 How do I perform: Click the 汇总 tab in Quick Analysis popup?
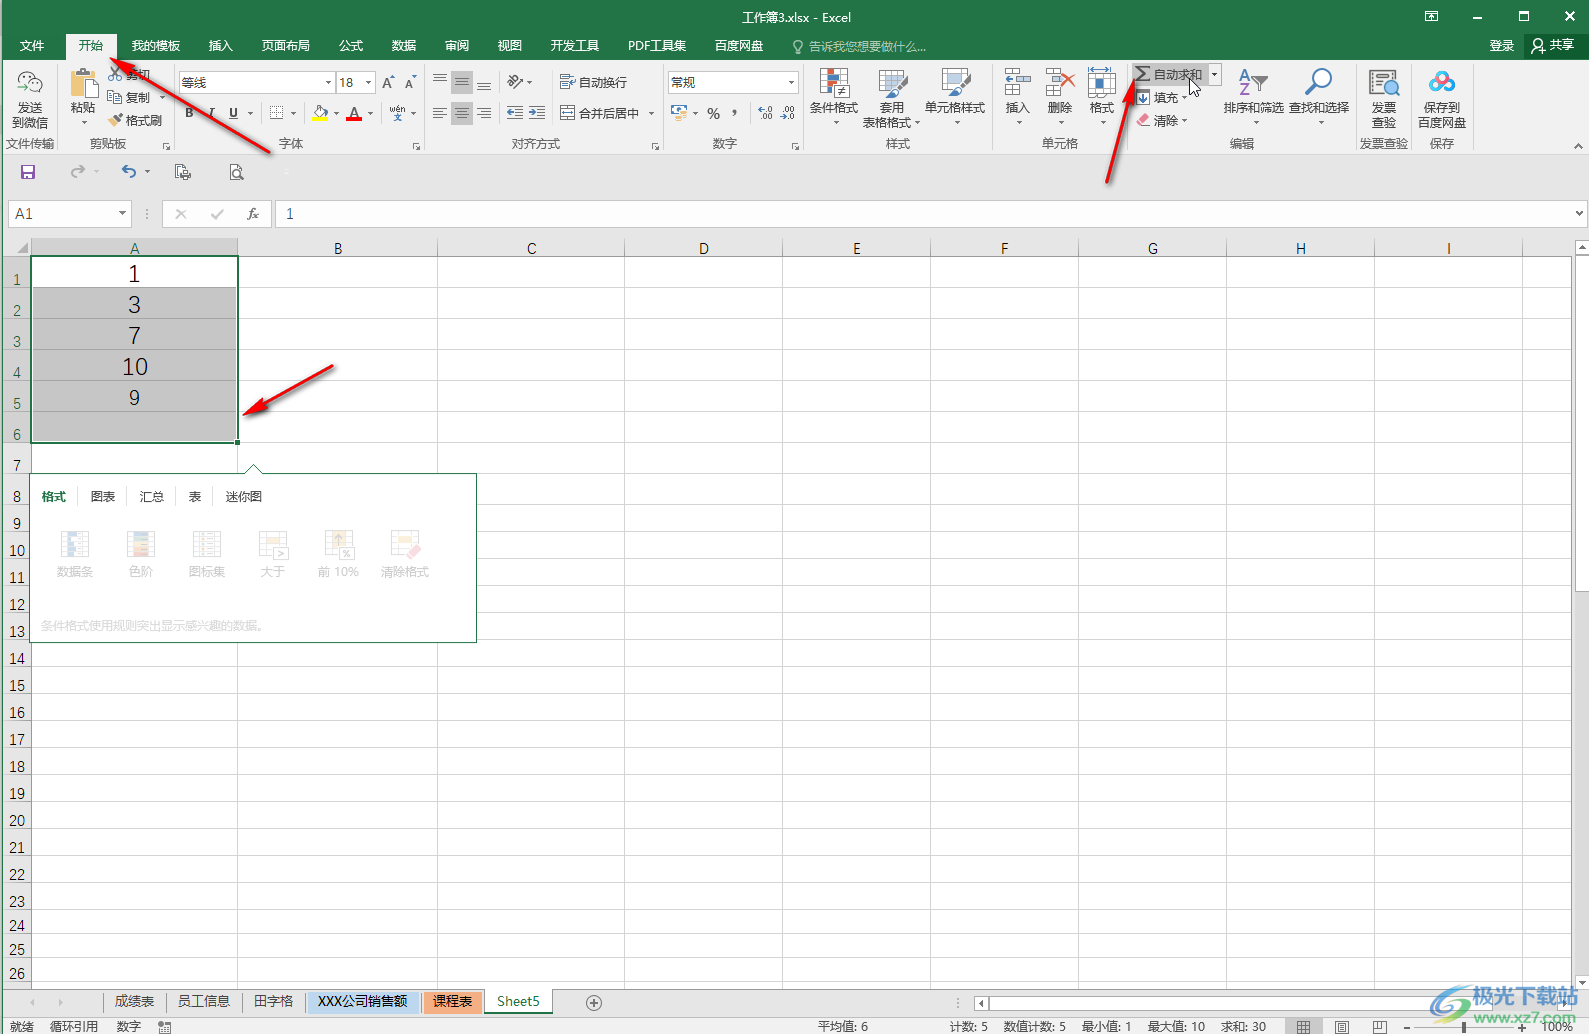click(151, 497)
